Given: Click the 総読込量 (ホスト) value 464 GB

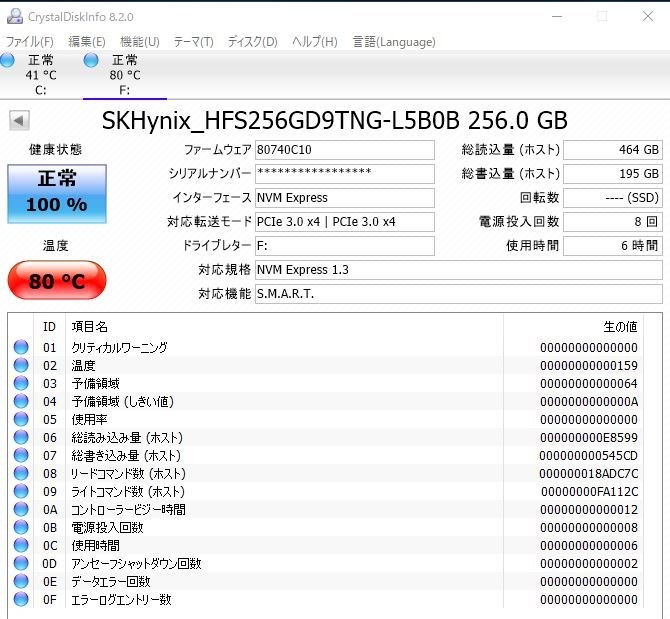Looking at the screenshot, I should coord(613,150).
